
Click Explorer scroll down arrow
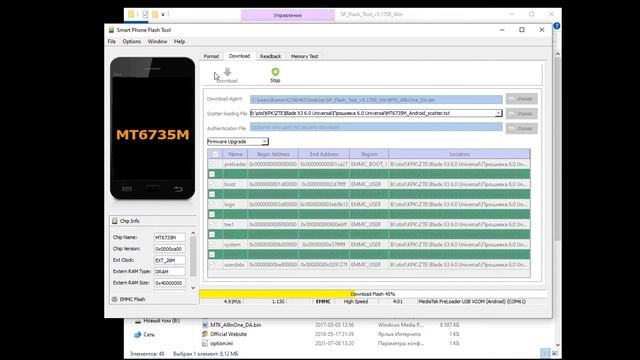coord(558,345)
